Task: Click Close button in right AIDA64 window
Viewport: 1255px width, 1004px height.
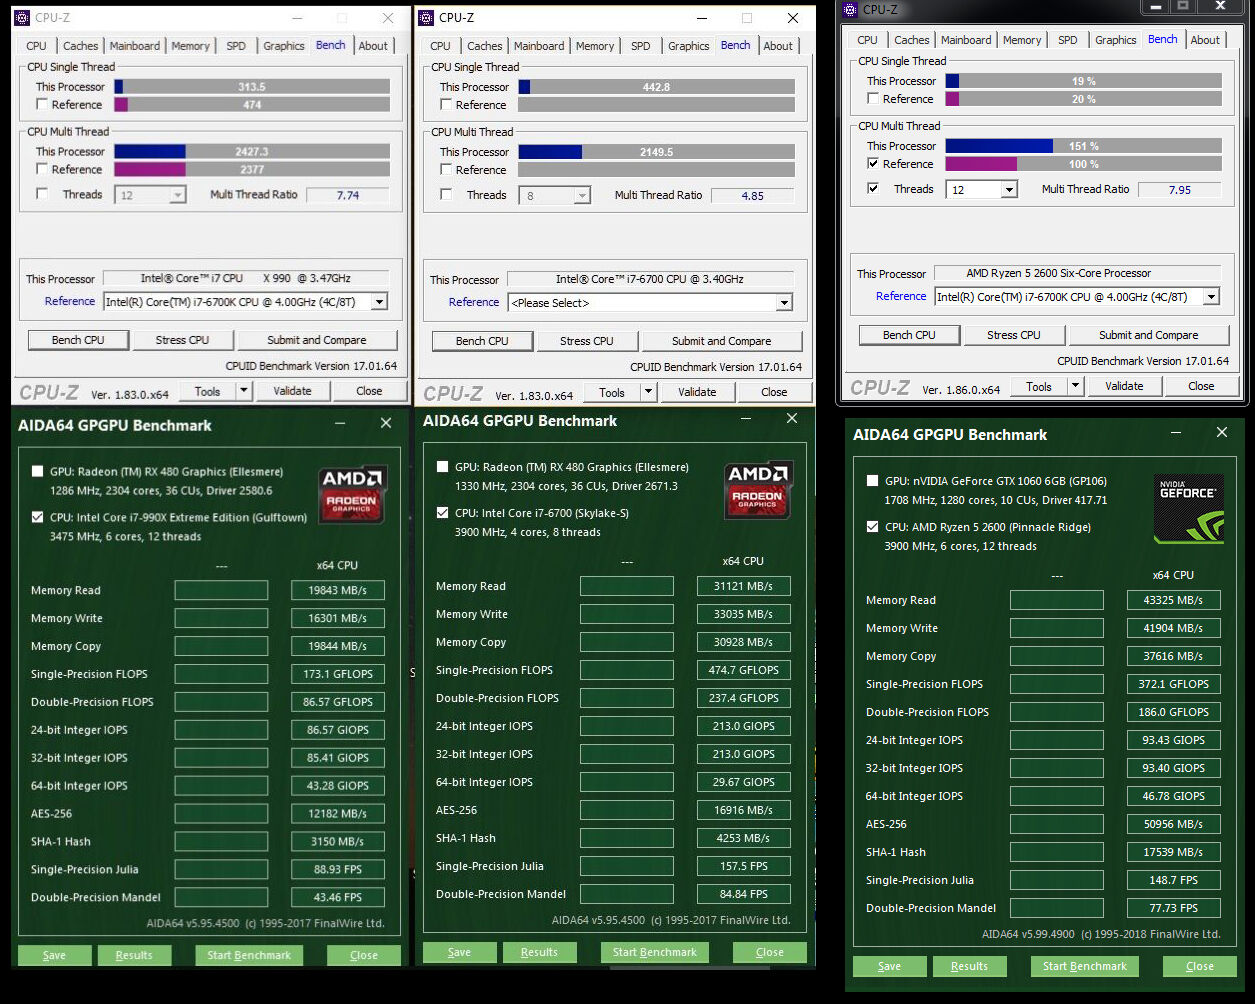Action: (x=1200, y=966)
